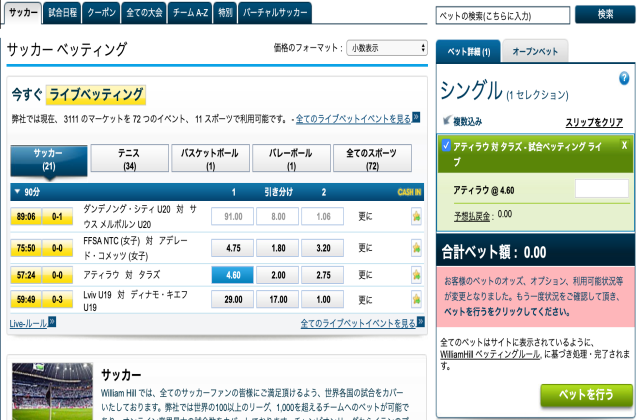The height and width of the screenshot is (420, 640).
Task: Open the 試合日程 tab
Action: pos(63,12)
